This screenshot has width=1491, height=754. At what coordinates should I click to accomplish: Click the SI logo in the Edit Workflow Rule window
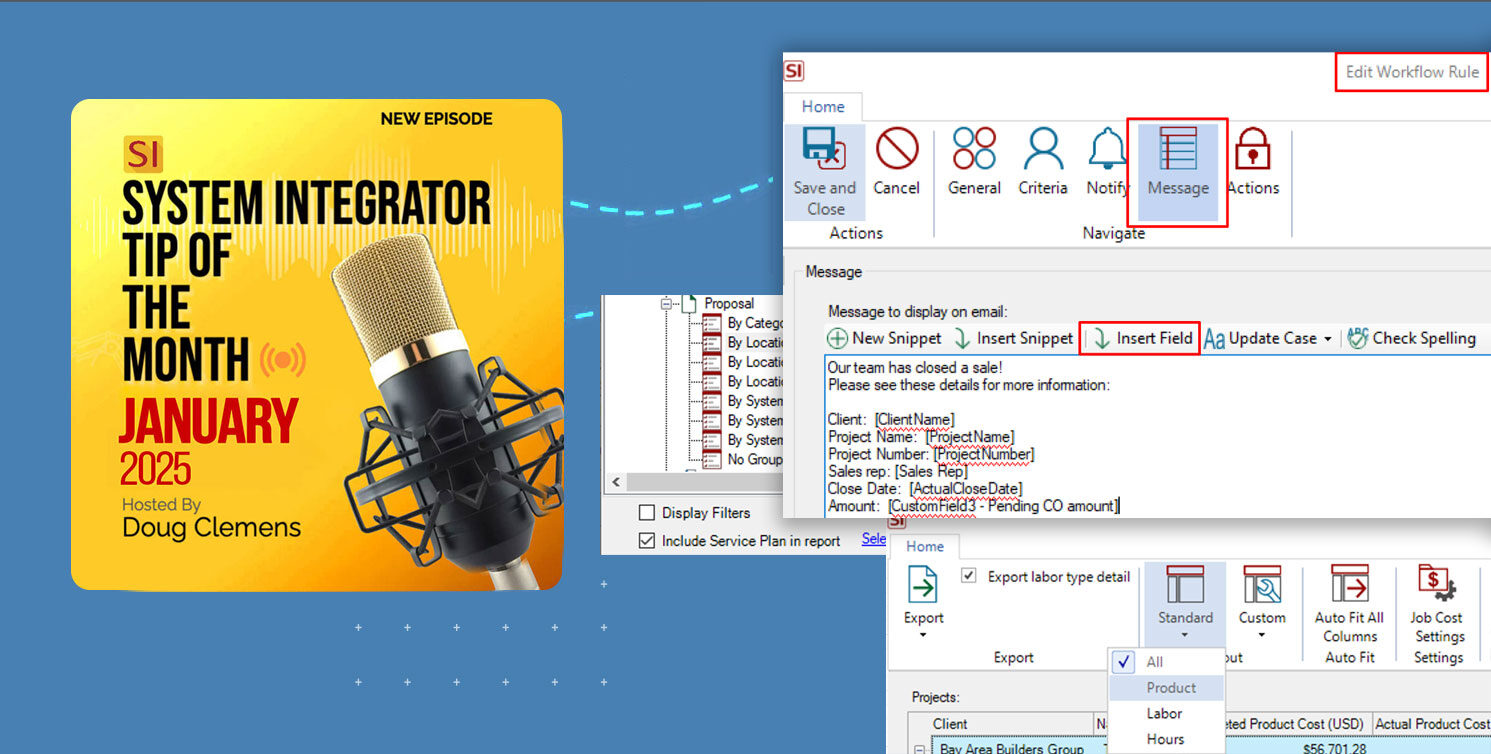pos(794,71)
